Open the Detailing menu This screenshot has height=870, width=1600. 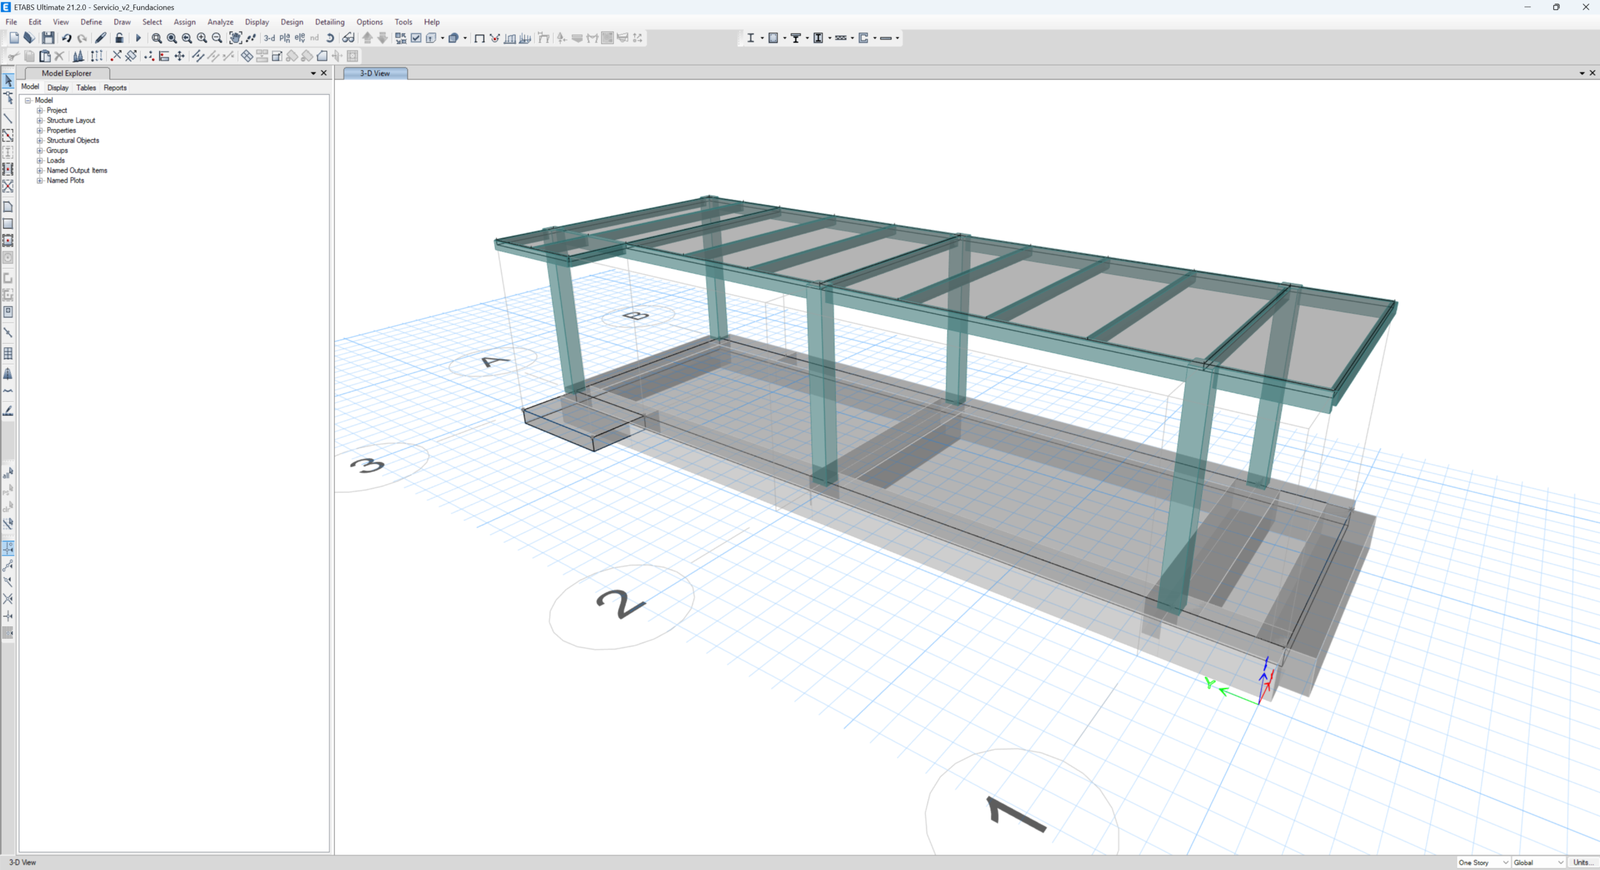tap(330, 22)
